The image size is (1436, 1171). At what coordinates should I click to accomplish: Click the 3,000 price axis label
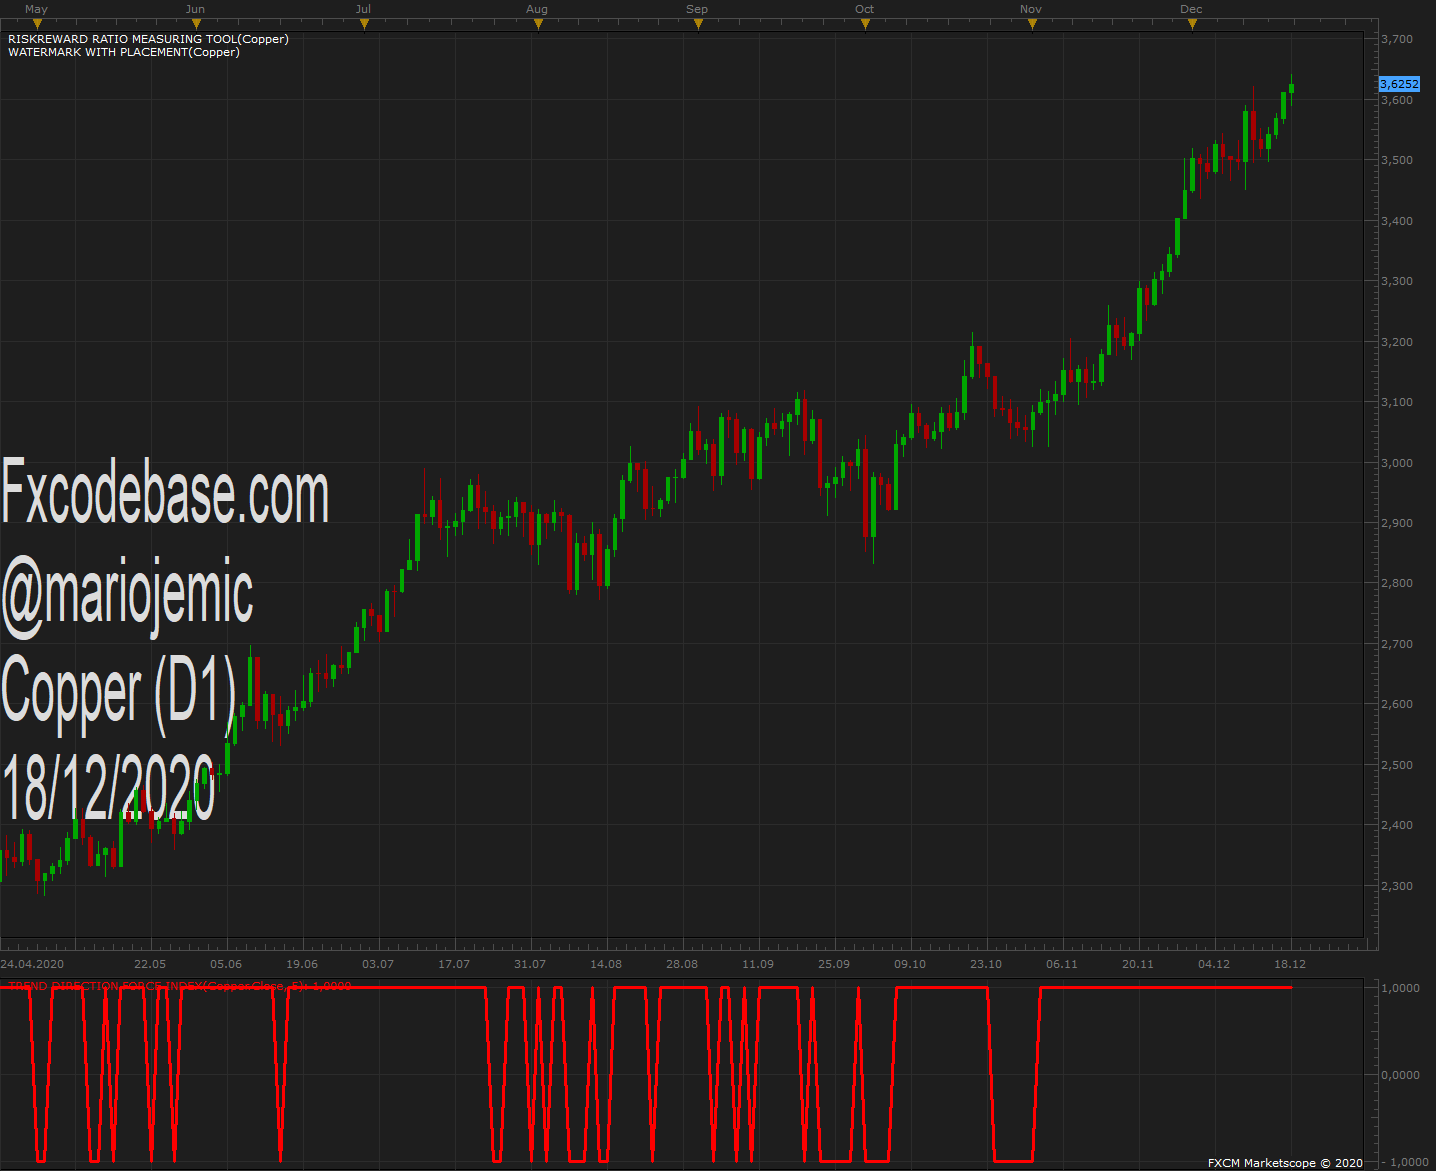point(1397,463)
